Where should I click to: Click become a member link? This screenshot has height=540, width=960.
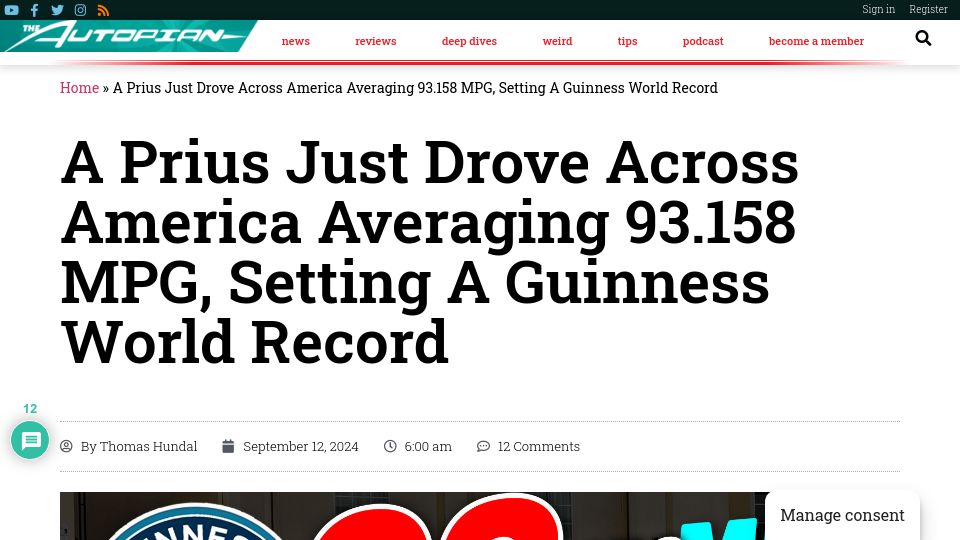click(x=816, y=41)
